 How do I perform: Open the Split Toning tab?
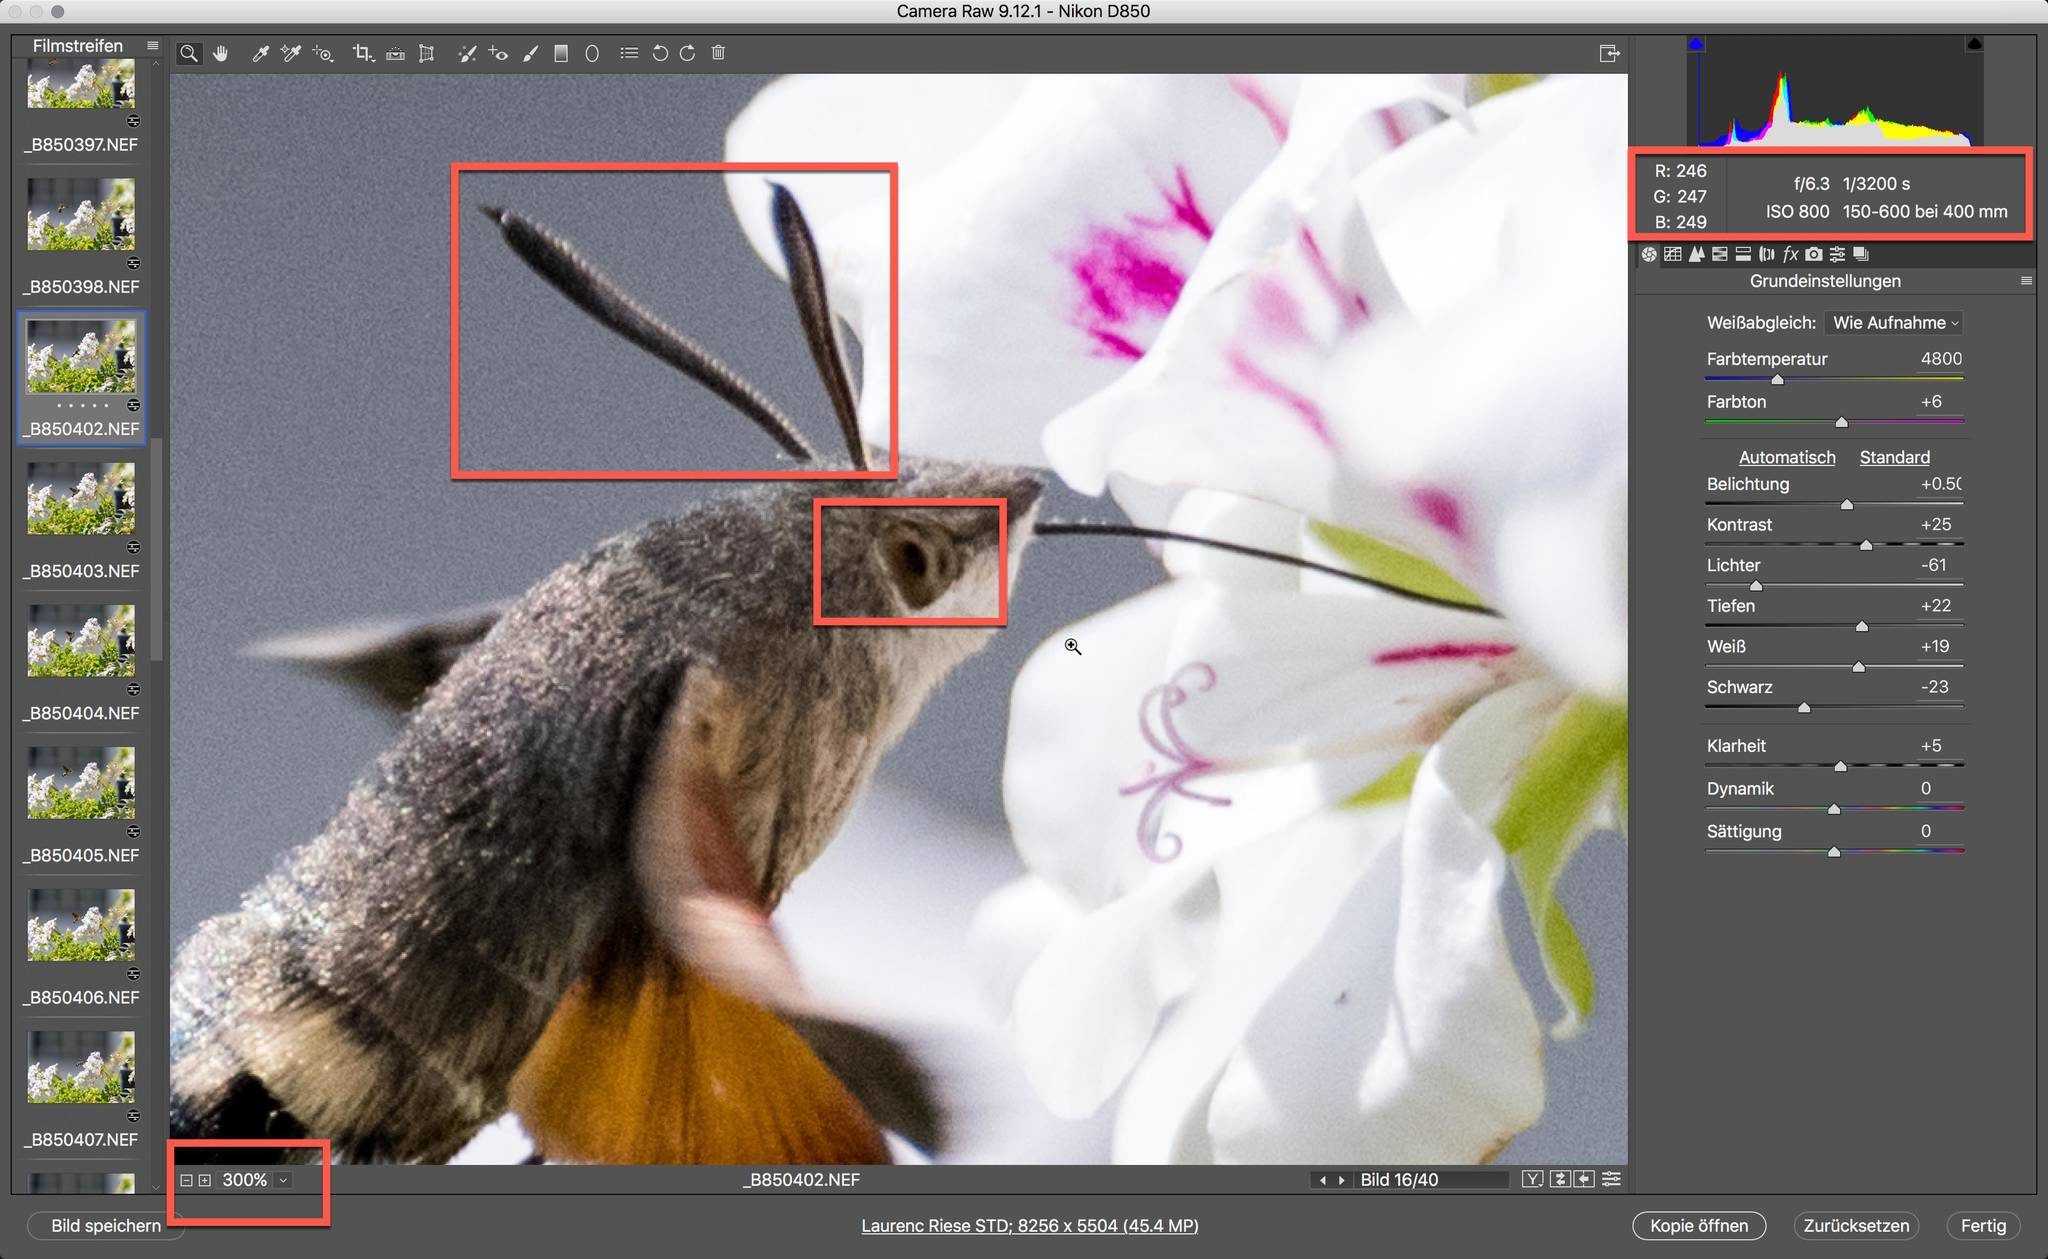pos(1743,254)
